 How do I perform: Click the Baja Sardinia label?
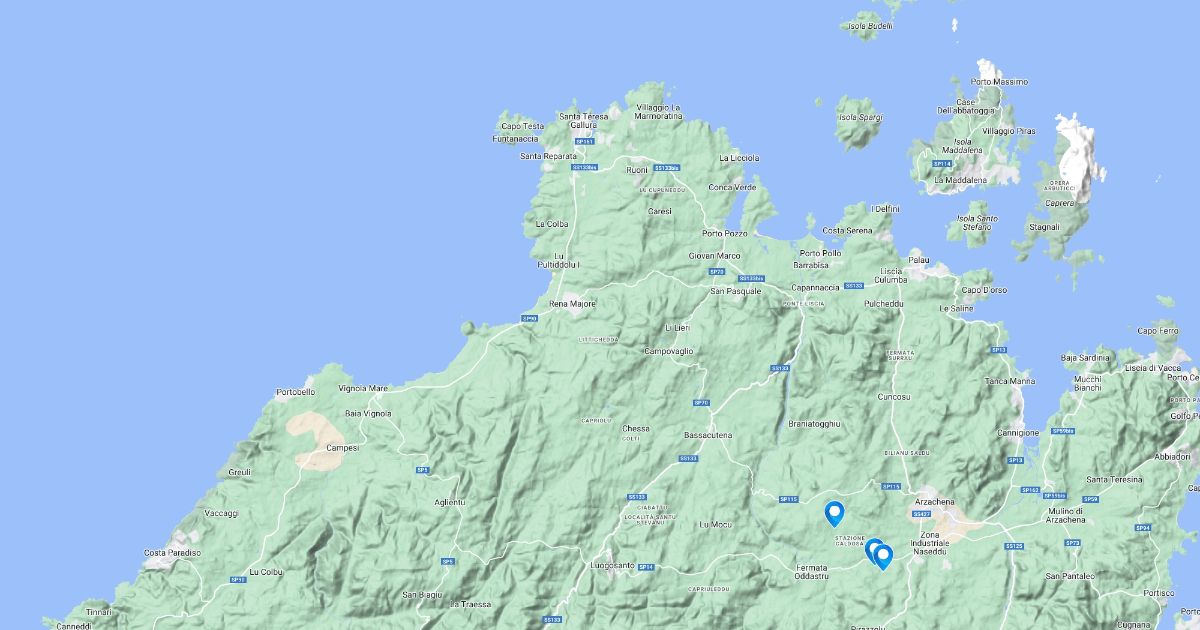[x=1085, y=358]
